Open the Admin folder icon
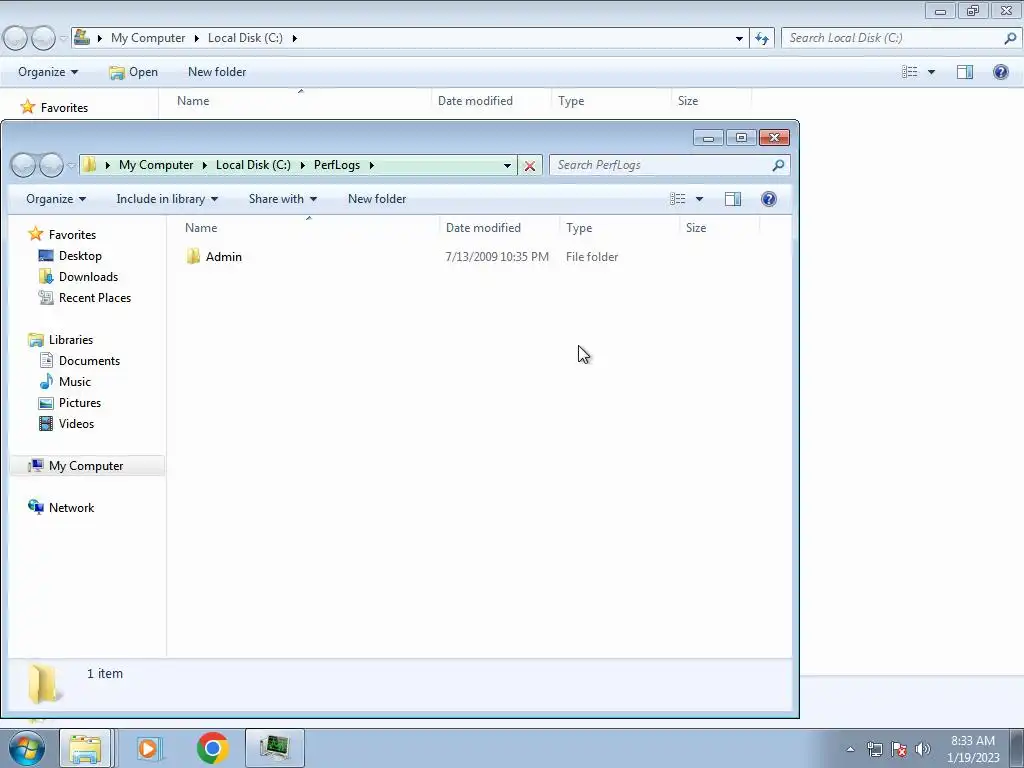The image size is (1024, 768). [193, 257]
